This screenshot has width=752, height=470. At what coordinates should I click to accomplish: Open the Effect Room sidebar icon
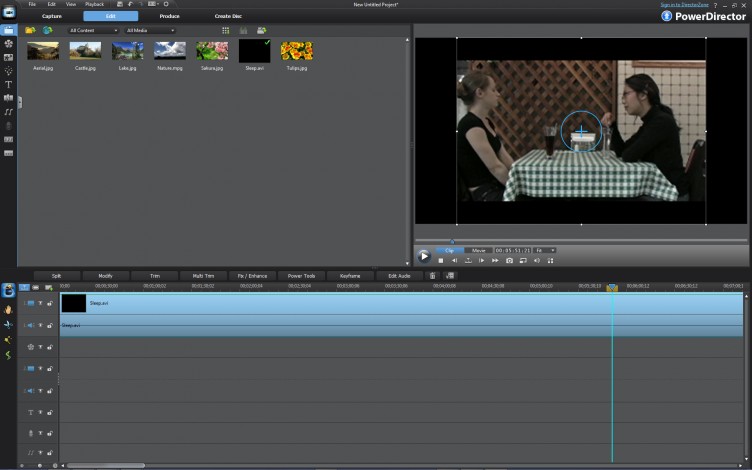coord(8,44)
